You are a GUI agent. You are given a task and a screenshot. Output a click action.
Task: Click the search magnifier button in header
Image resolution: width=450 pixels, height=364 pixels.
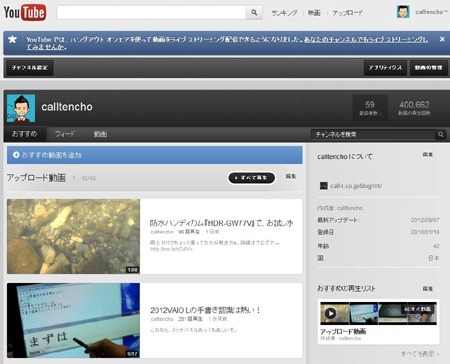[254, 13]
